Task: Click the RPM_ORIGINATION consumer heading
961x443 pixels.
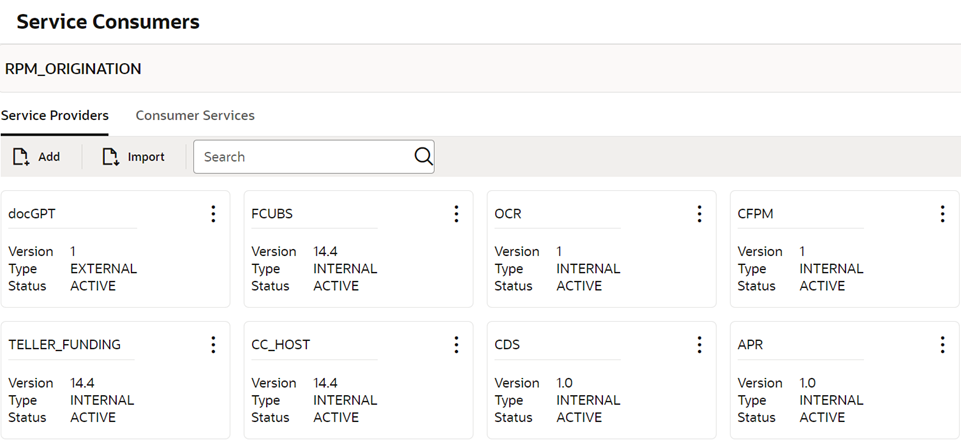Action: (73, 69)
